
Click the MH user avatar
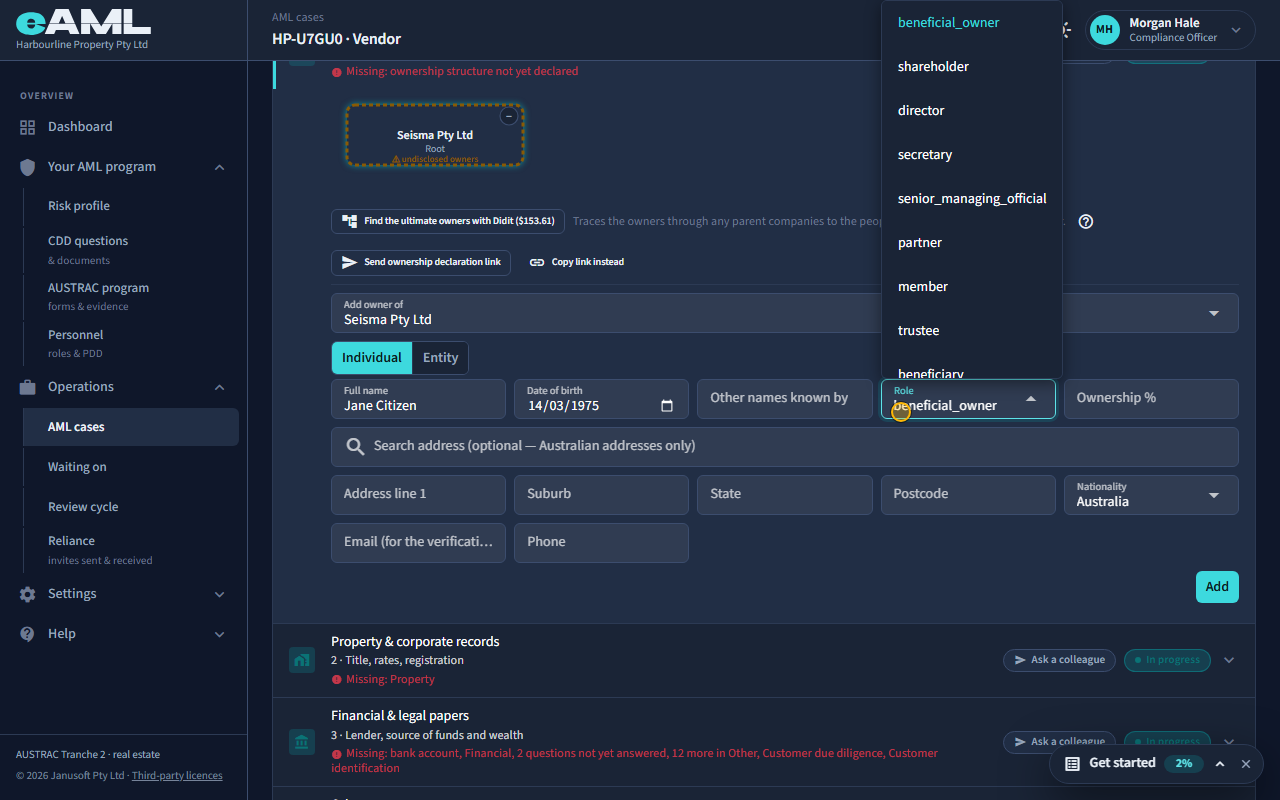tap(1104, 30)
